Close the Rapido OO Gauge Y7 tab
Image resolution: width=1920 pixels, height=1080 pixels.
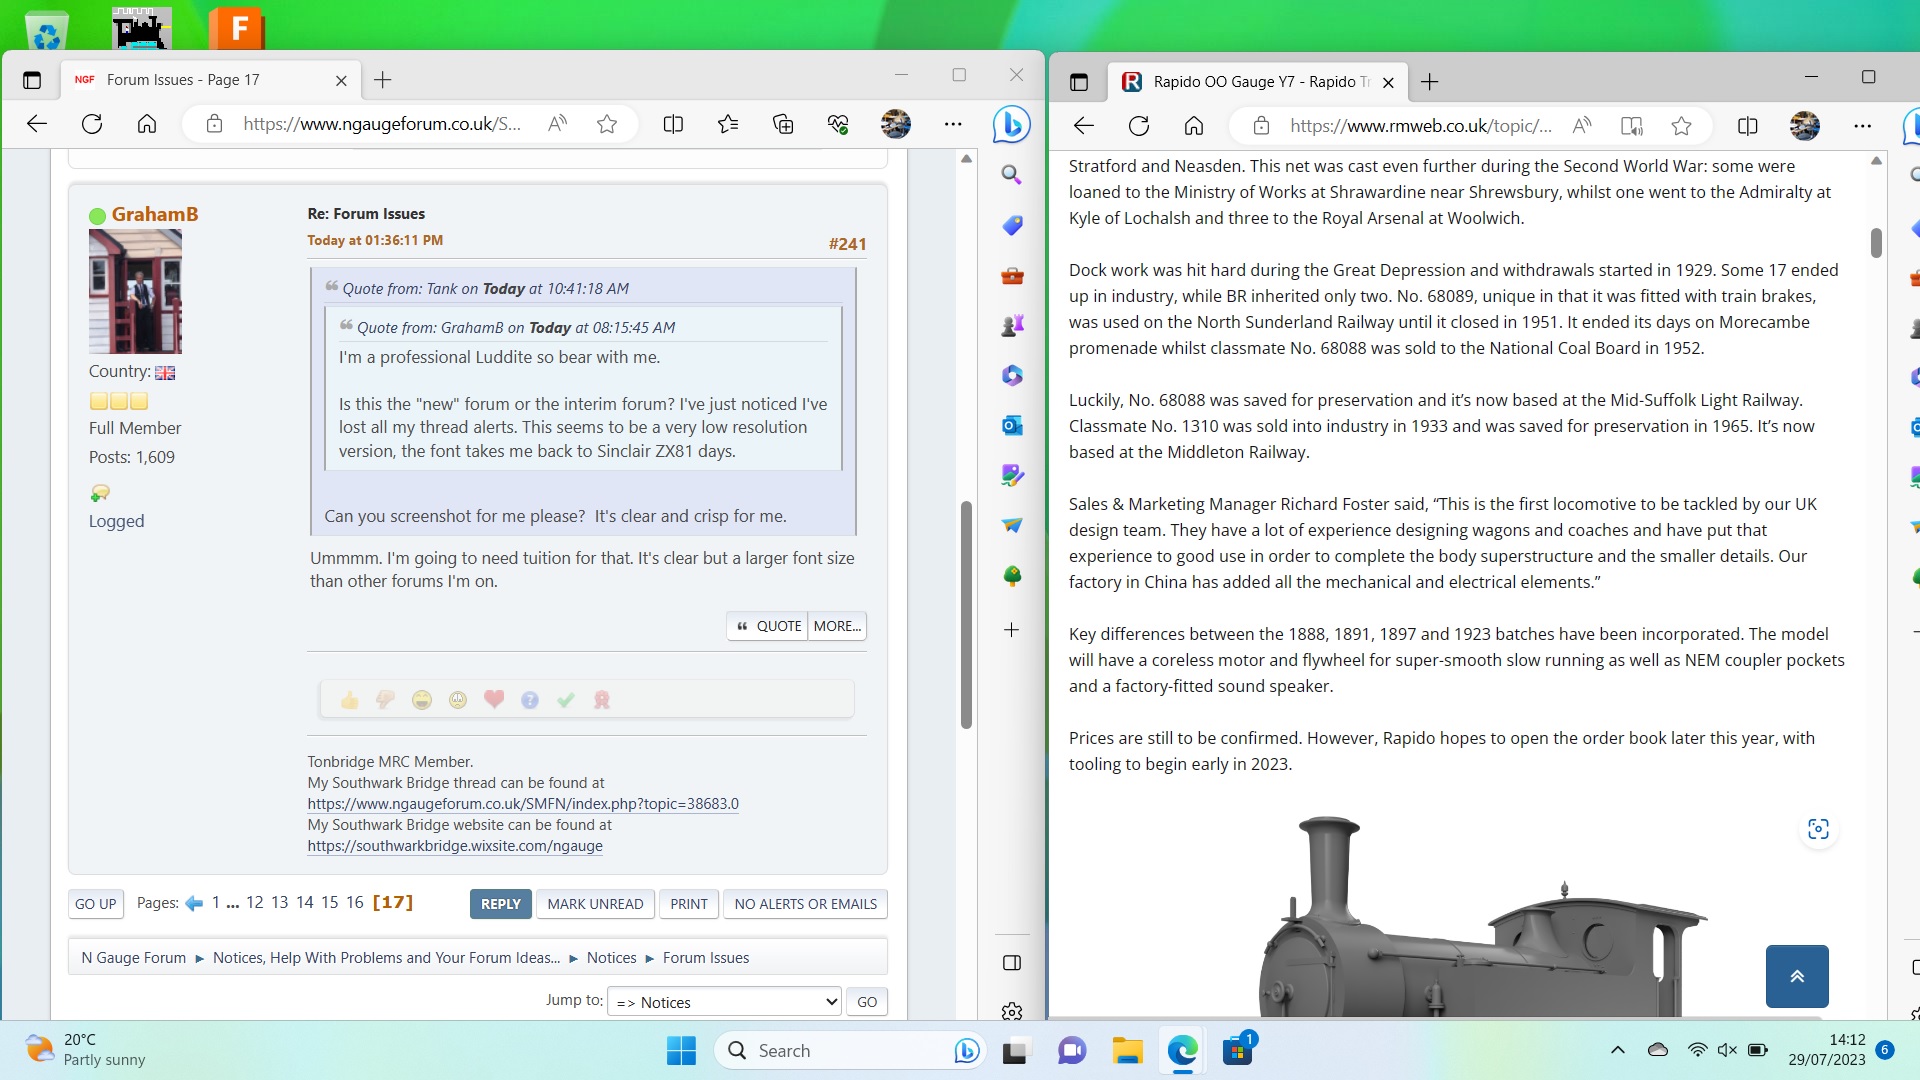1388,82
